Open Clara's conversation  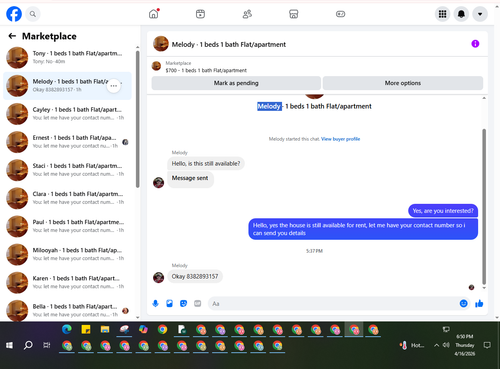(67, 198)
